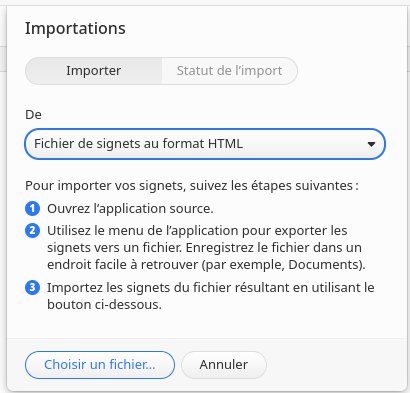
Task: Click empty footer area right of Annuler
Action: pos(337,365)
